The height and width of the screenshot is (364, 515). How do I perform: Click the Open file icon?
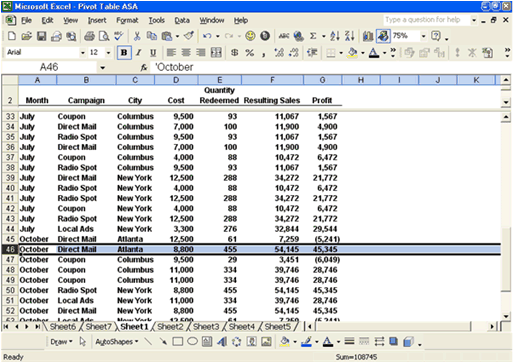click(x=27, y=36)
